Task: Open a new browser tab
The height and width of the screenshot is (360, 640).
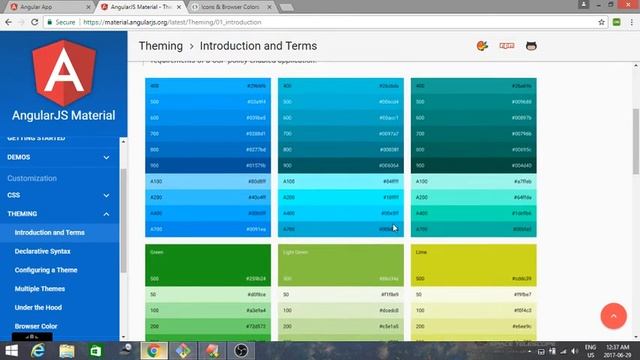Action: click(x=287, y=7)
